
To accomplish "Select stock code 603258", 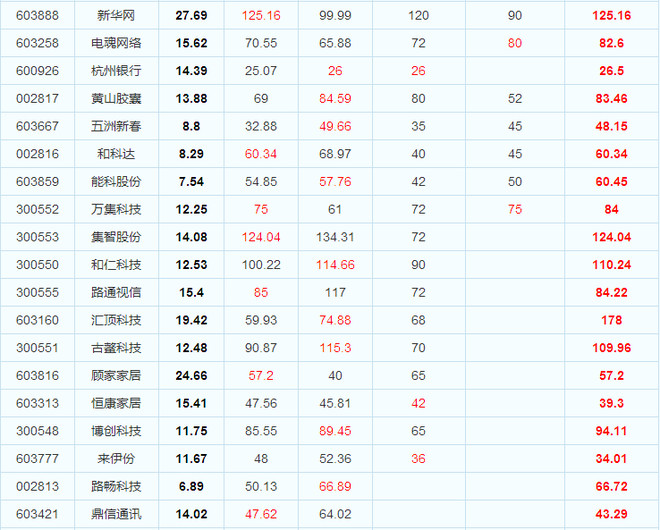I will click(x=37, y=43).
